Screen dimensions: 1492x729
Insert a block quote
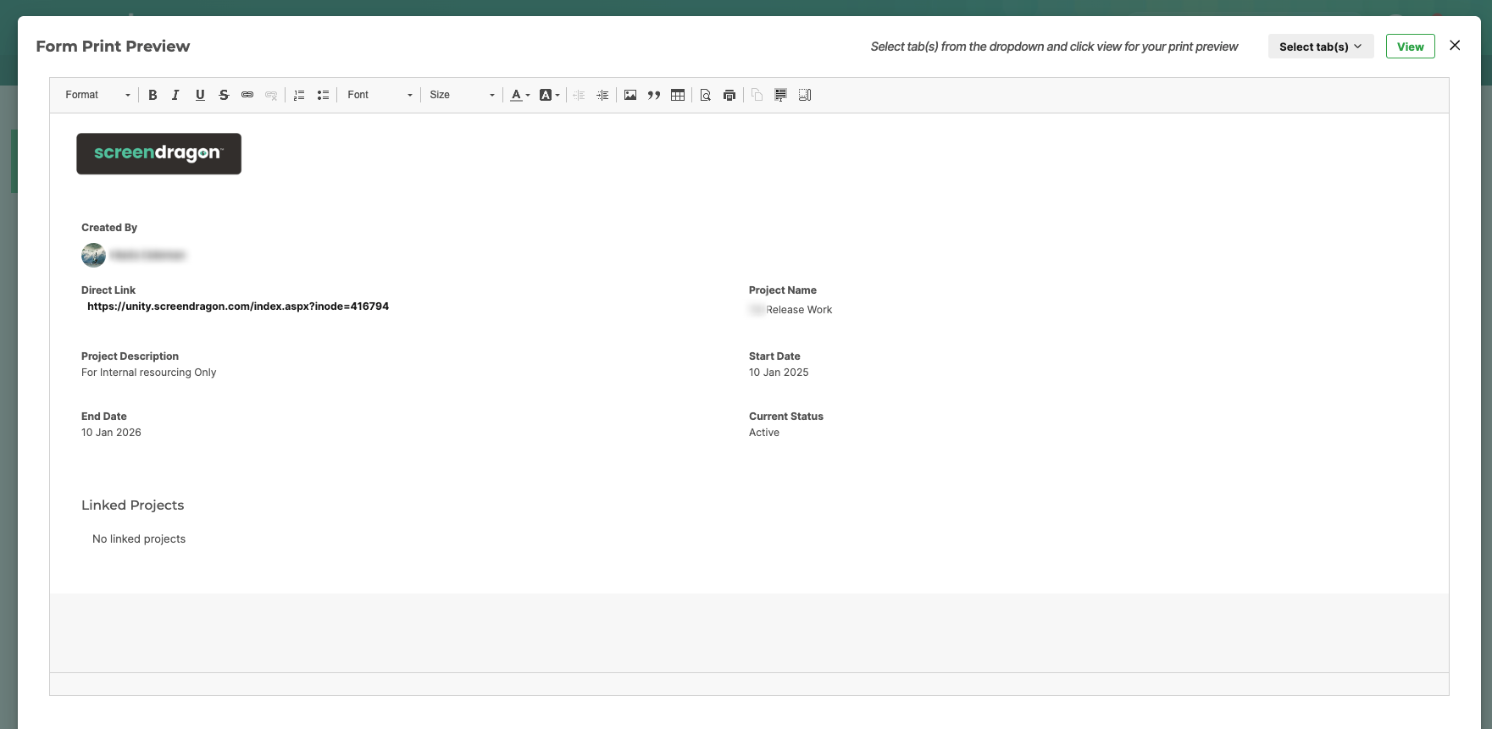(x=654, y=95)
